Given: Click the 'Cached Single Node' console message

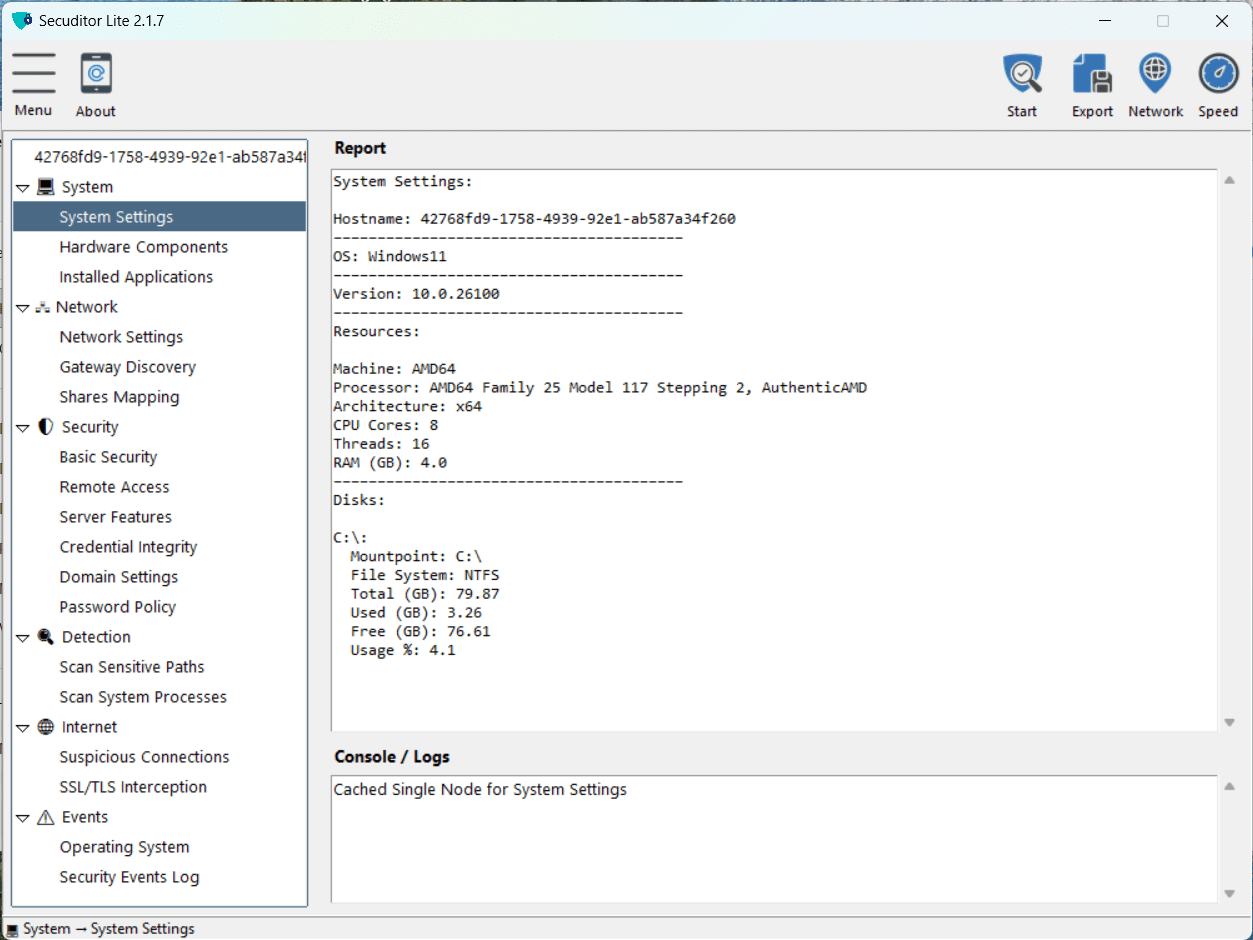Looking at the screenshot, I should click(x=480, y=790).
